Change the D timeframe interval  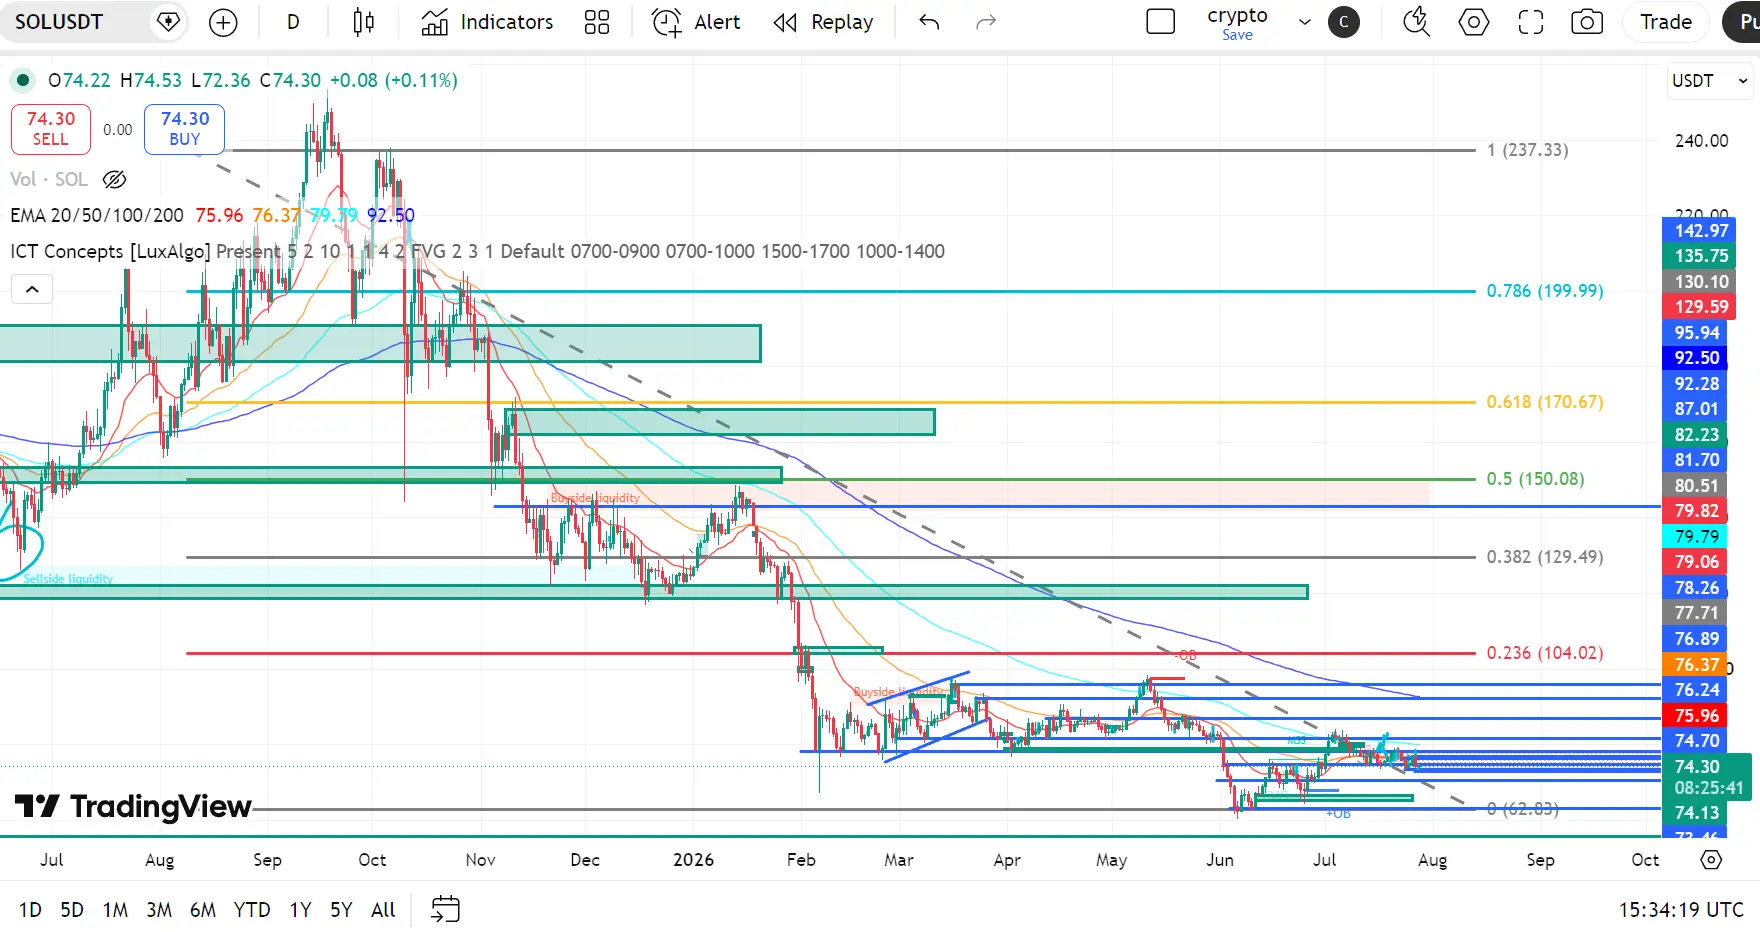click(x=293, y=22)
